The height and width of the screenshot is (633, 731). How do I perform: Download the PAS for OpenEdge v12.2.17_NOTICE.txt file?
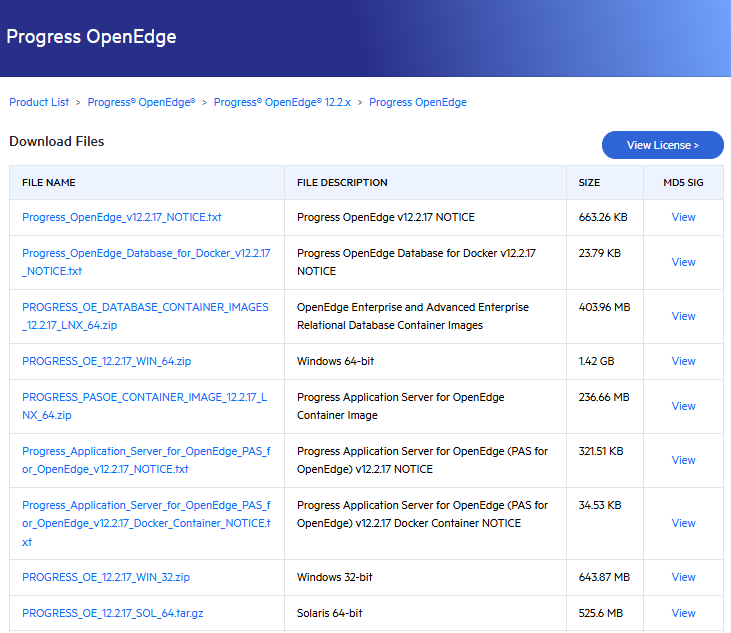coord(146,460)
